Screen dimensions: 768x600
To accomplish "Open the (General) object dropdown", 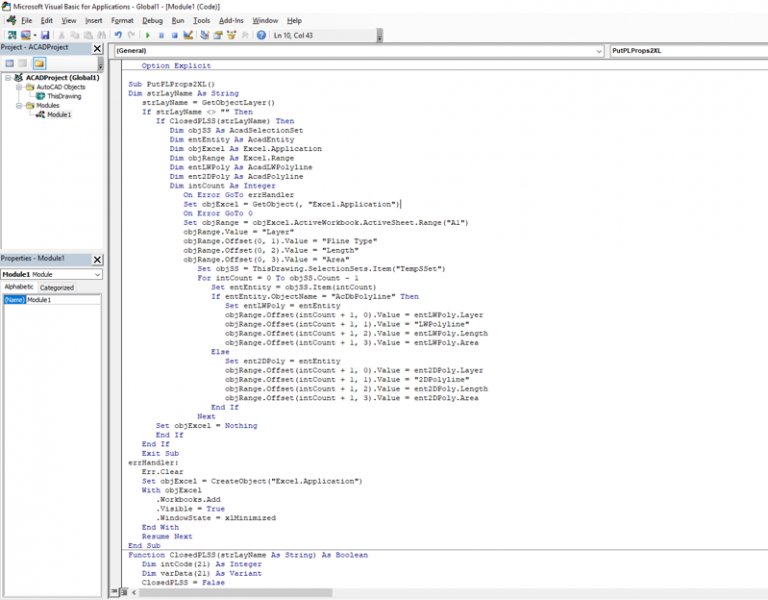I will coord(598,50).
